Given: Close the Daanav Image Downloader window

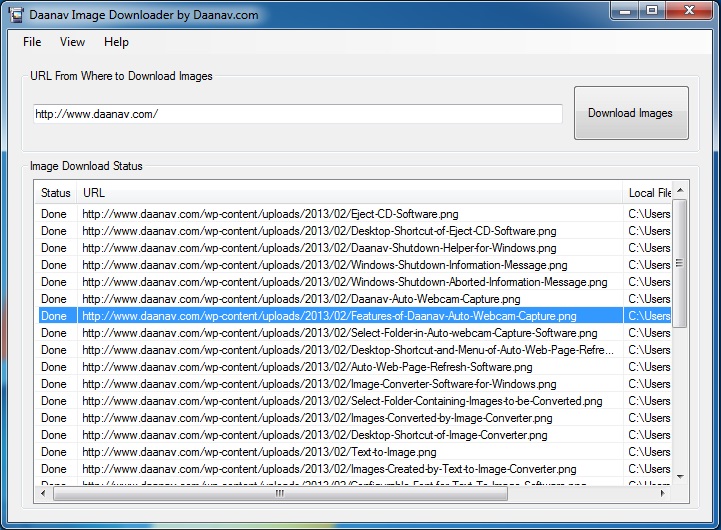Looking at the screenshot, I should point(689,11).
